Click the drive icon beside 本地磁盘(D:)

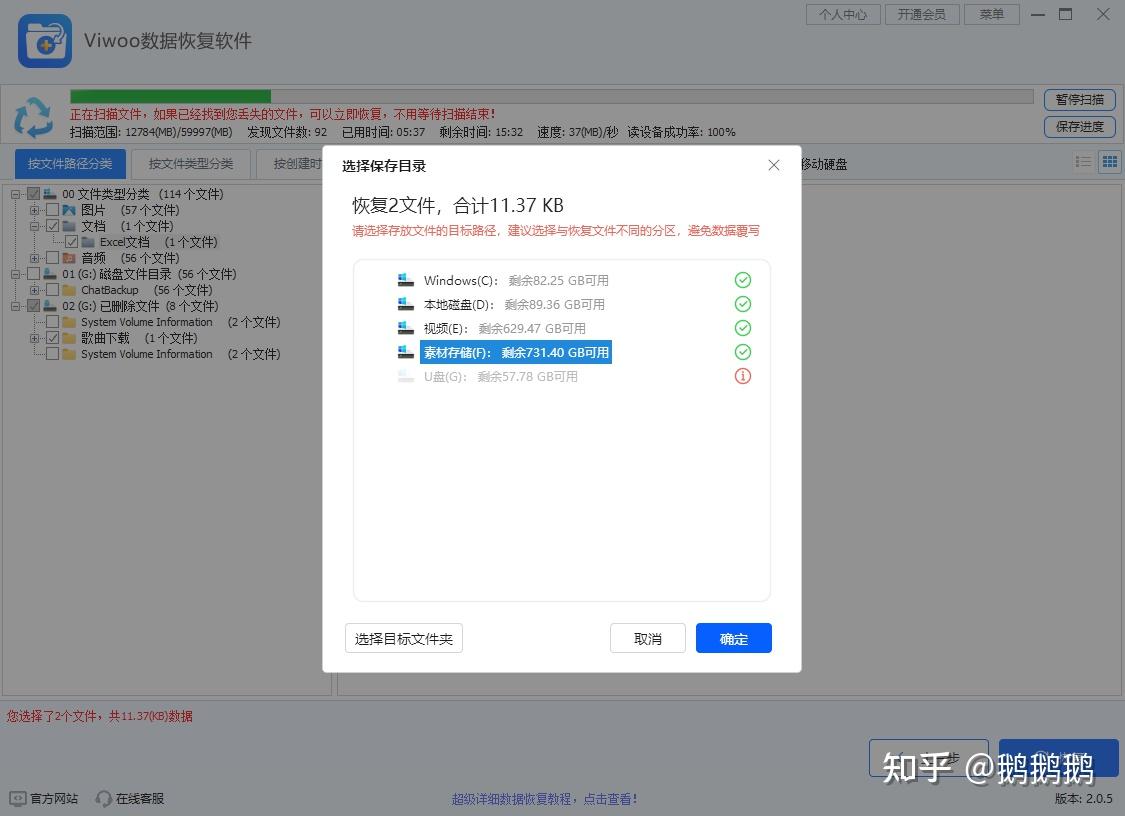point(405,304)
